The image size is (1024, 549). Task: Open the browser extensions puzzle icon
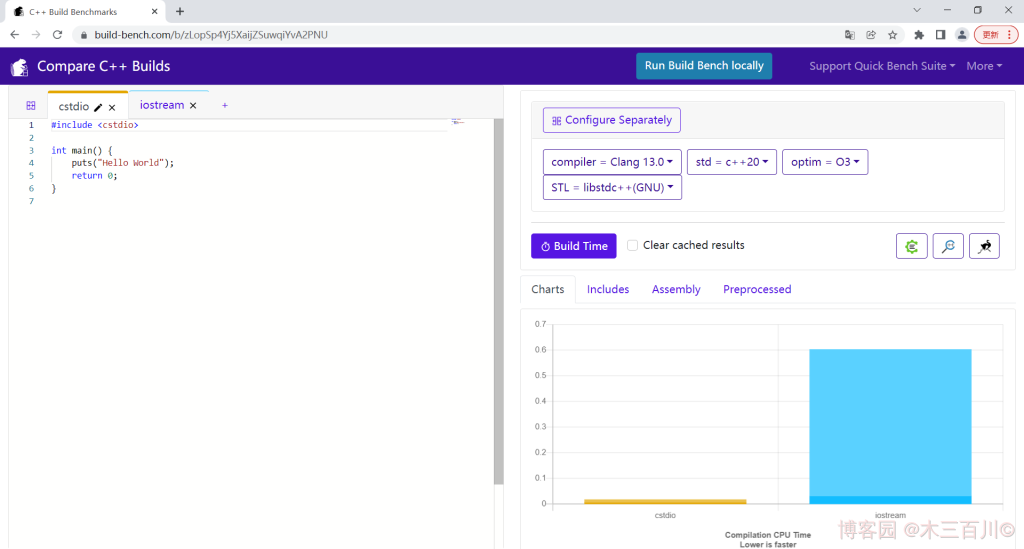919,34
